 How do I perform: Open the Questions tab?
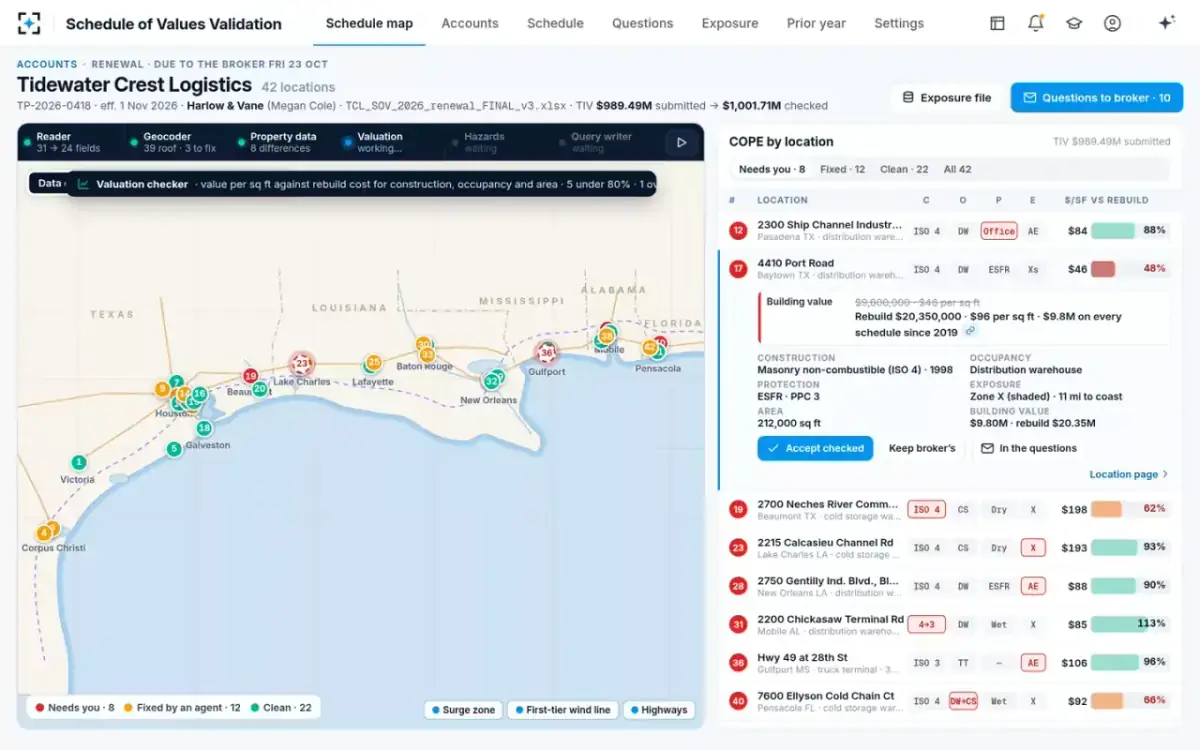pos(642,23)
